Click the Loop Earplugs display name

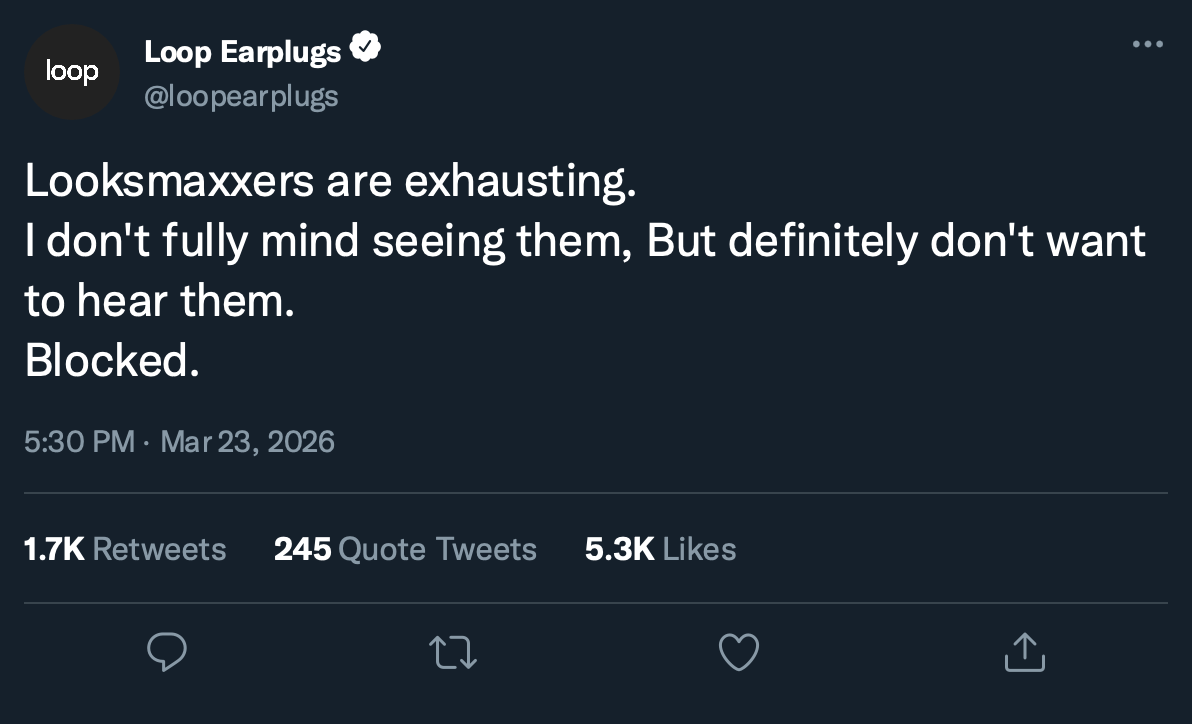click(x=242, y=51)
